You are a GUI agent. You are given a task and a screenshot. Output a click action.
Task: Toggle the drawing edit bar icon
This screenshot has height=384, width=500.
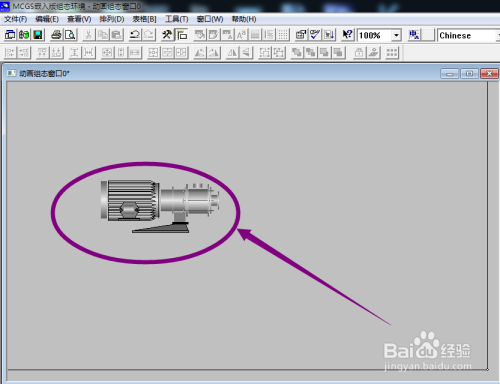click(181, 35)
